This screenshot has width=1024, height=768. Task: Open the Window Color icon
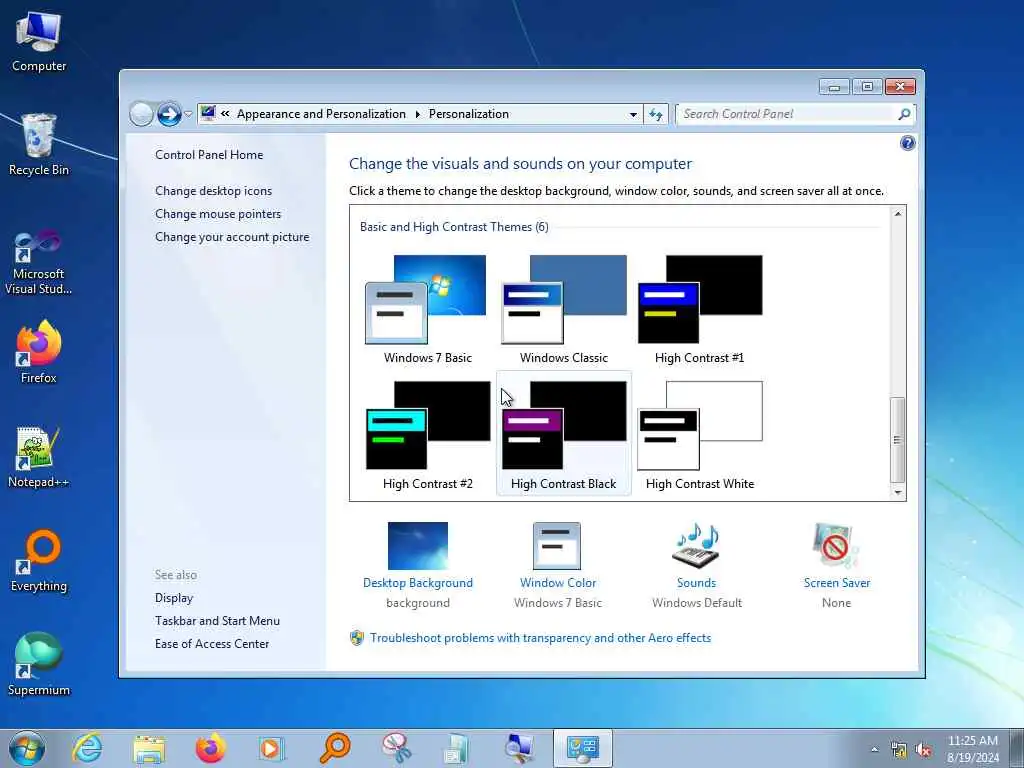[x=556, y=546]
